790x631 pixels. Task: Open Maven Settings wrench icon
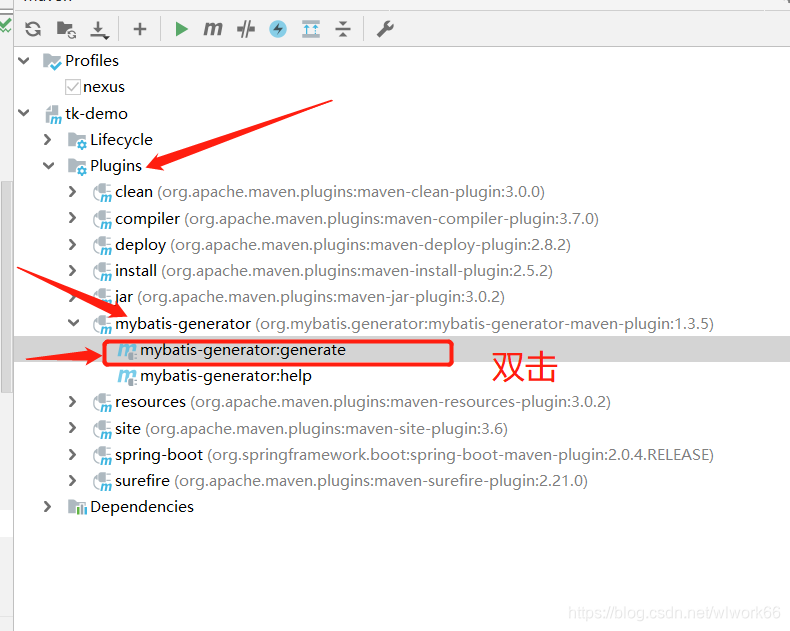pyautogui.click(x=385, y=29)
